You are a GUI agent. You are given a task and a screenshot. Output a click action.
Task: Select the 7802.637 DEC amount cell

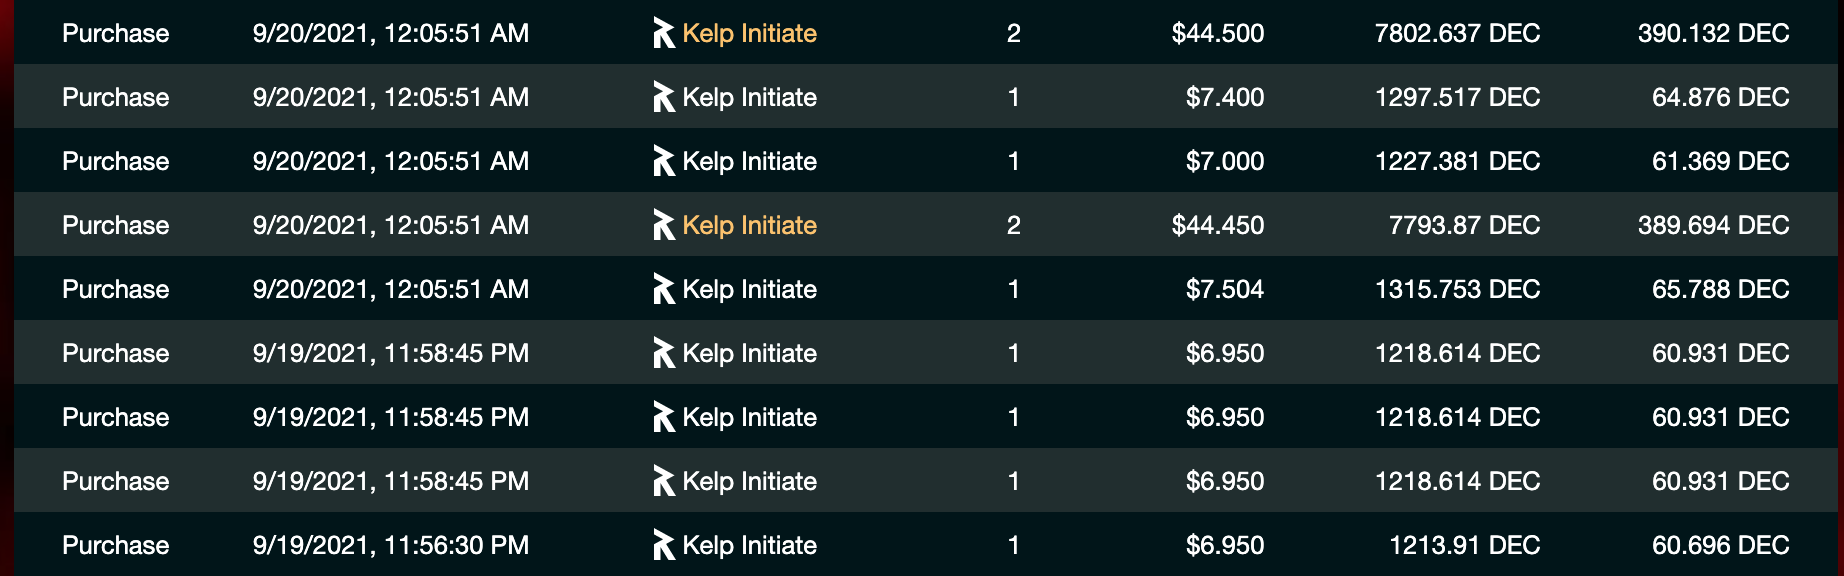(x=1457, y=33)
